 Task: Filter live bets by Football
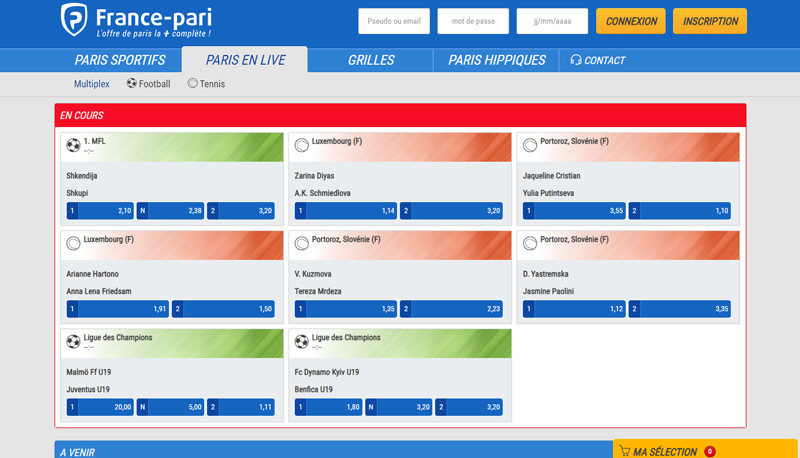click(148, 84)
